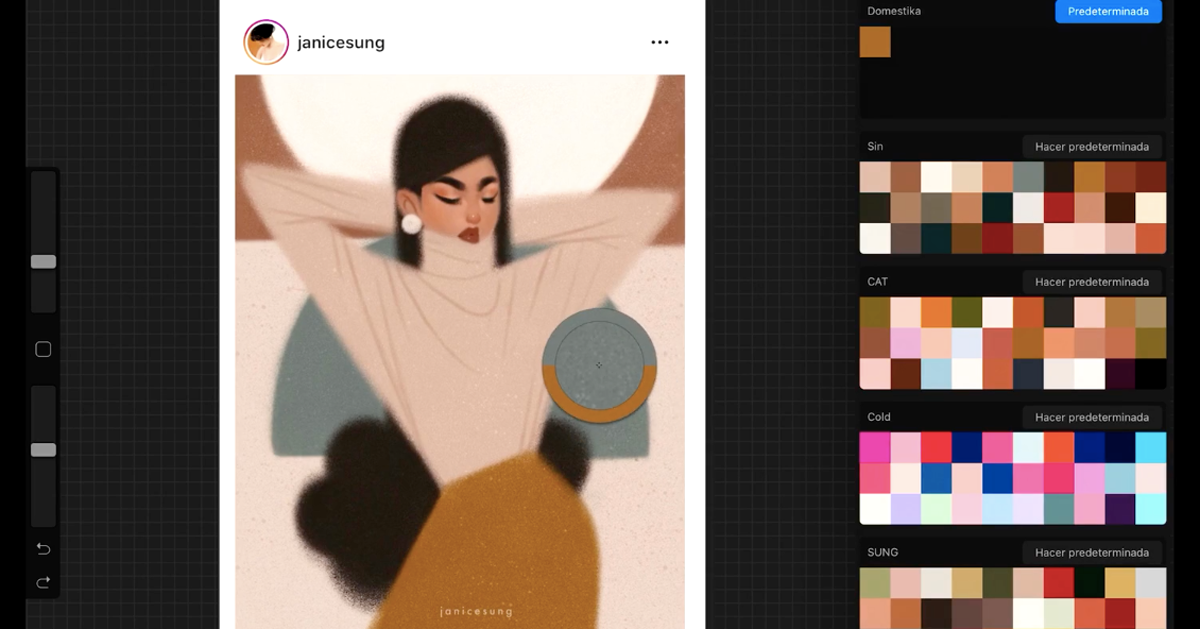Select the SUNG palette title

point(883,552)
